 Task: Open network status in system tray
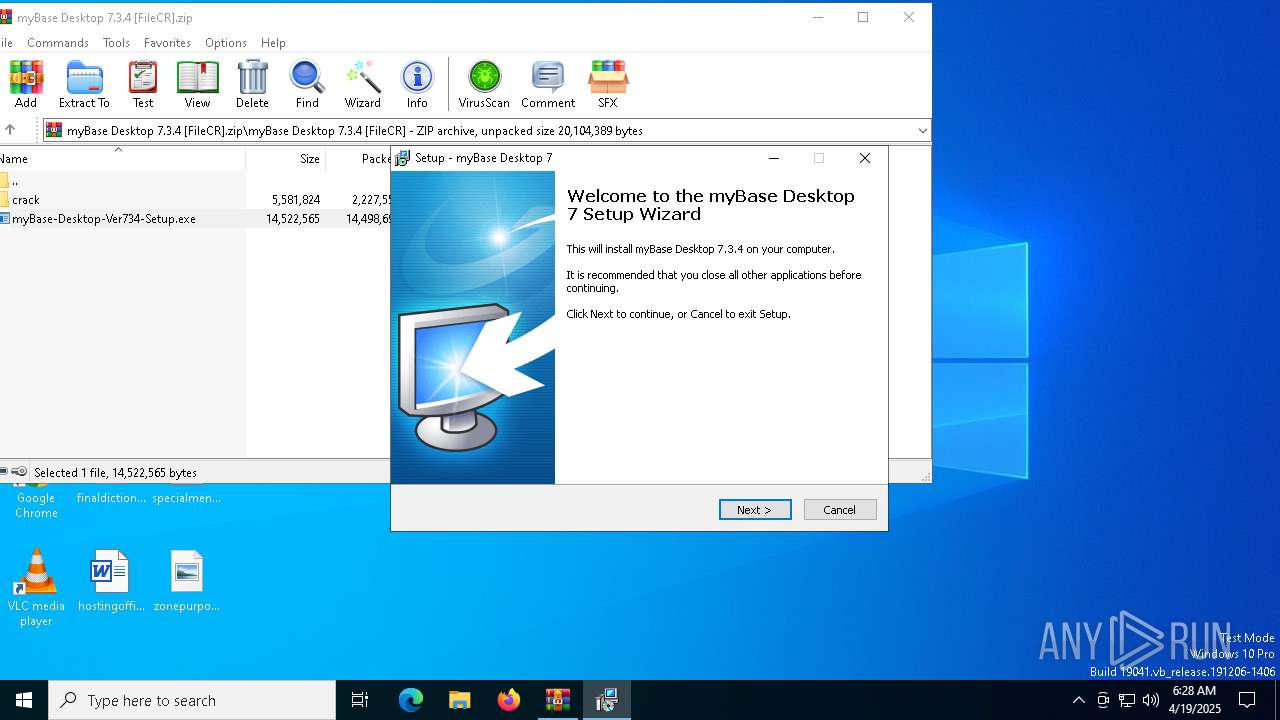coord(1127,700)
